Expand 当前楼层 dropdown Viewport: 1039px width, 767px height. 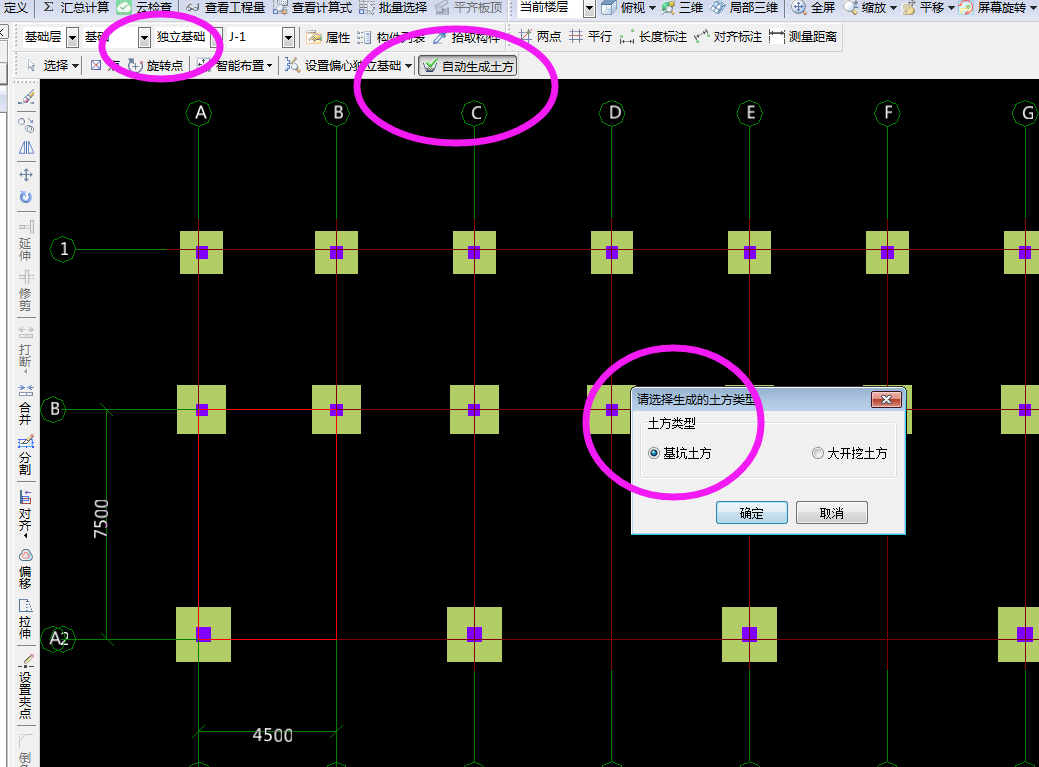[589, 8]
